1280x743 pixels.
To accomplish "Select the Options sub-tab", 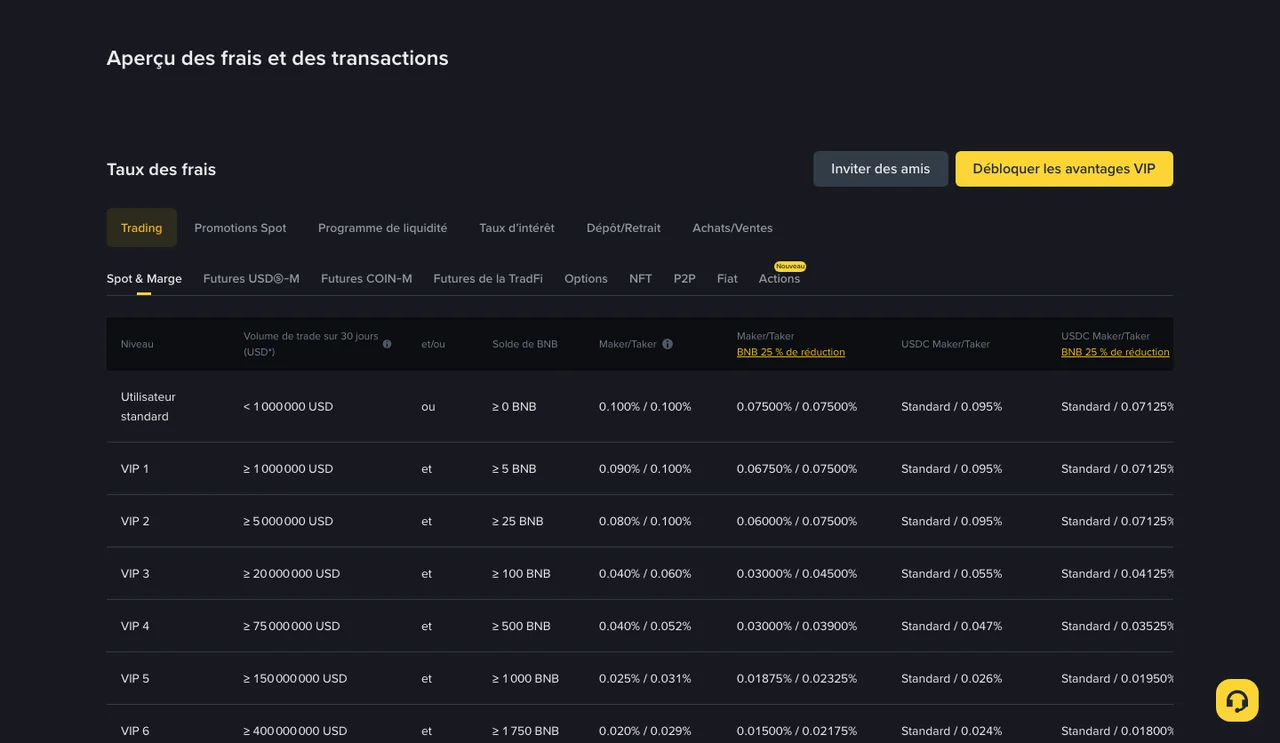I will pos(586,279).
